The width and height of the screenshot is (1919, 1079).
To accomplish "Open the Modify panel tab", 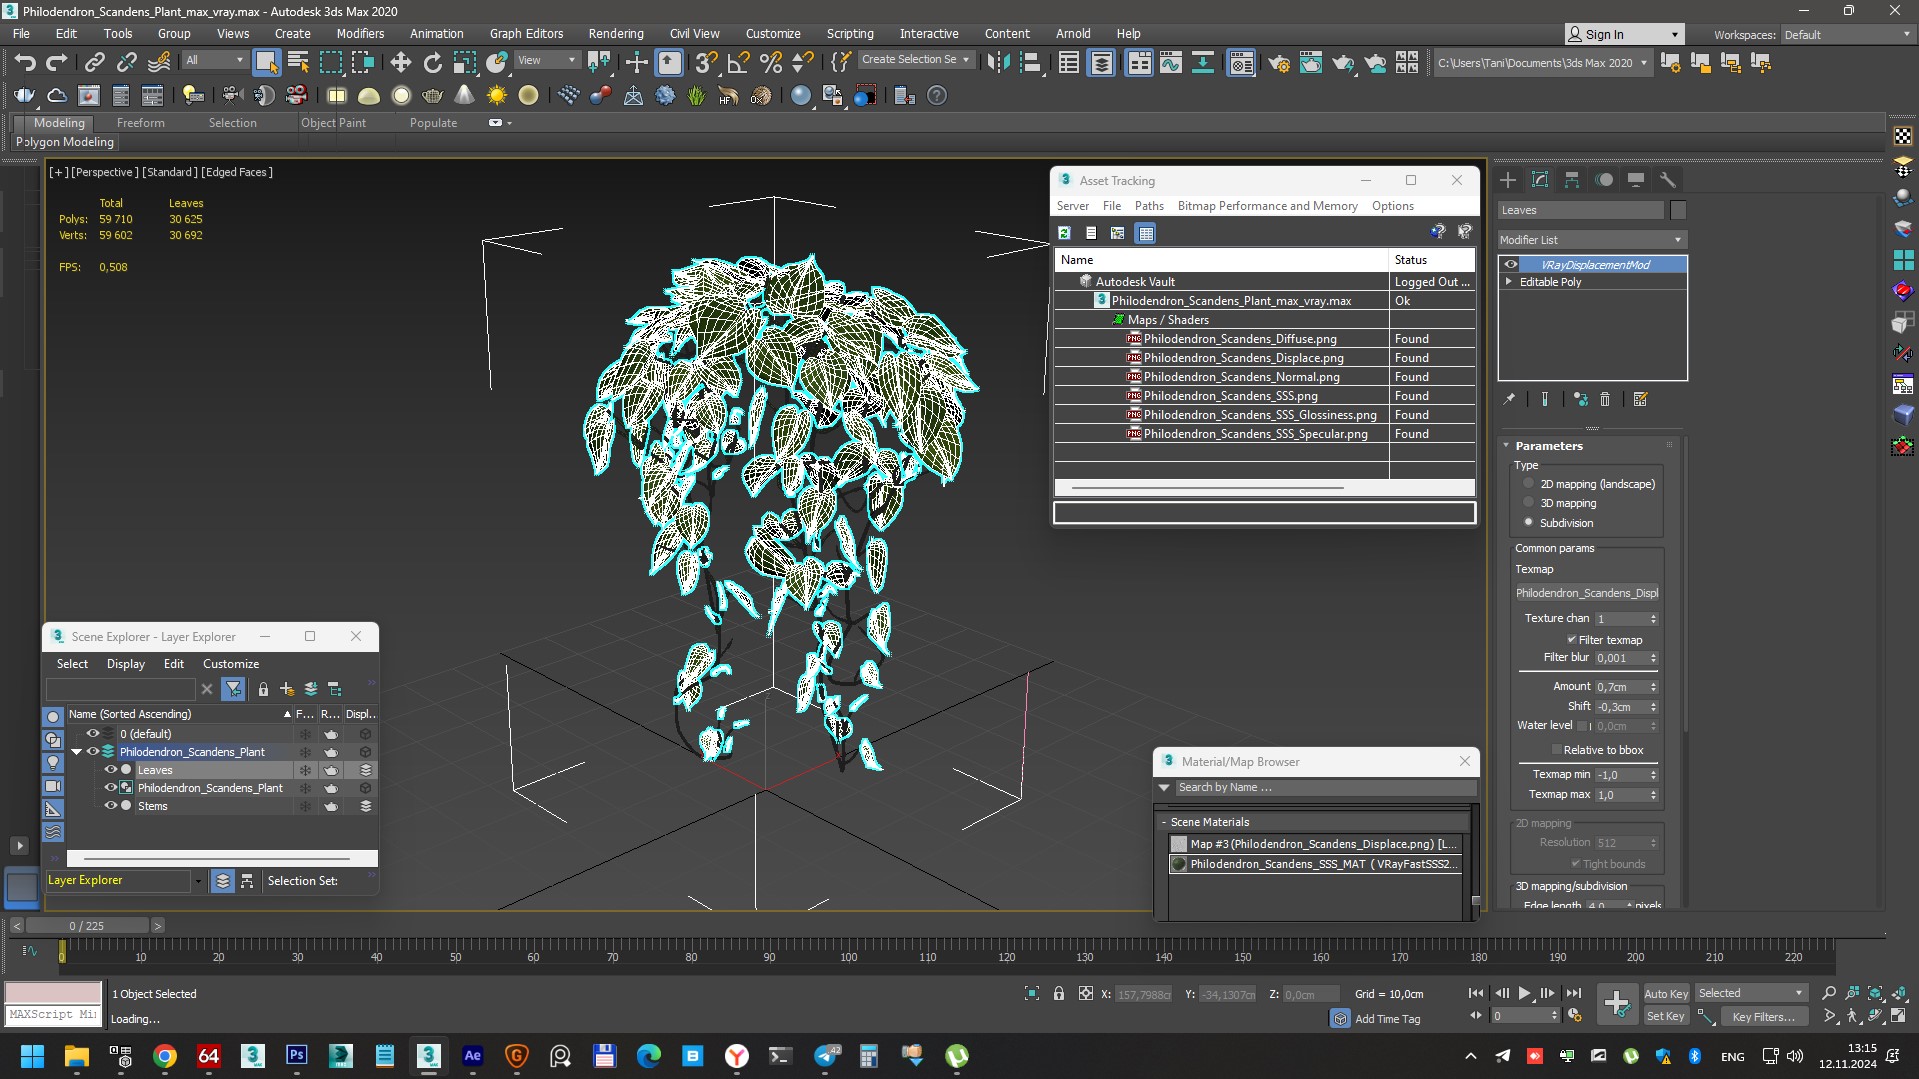I will point(1540,180).
